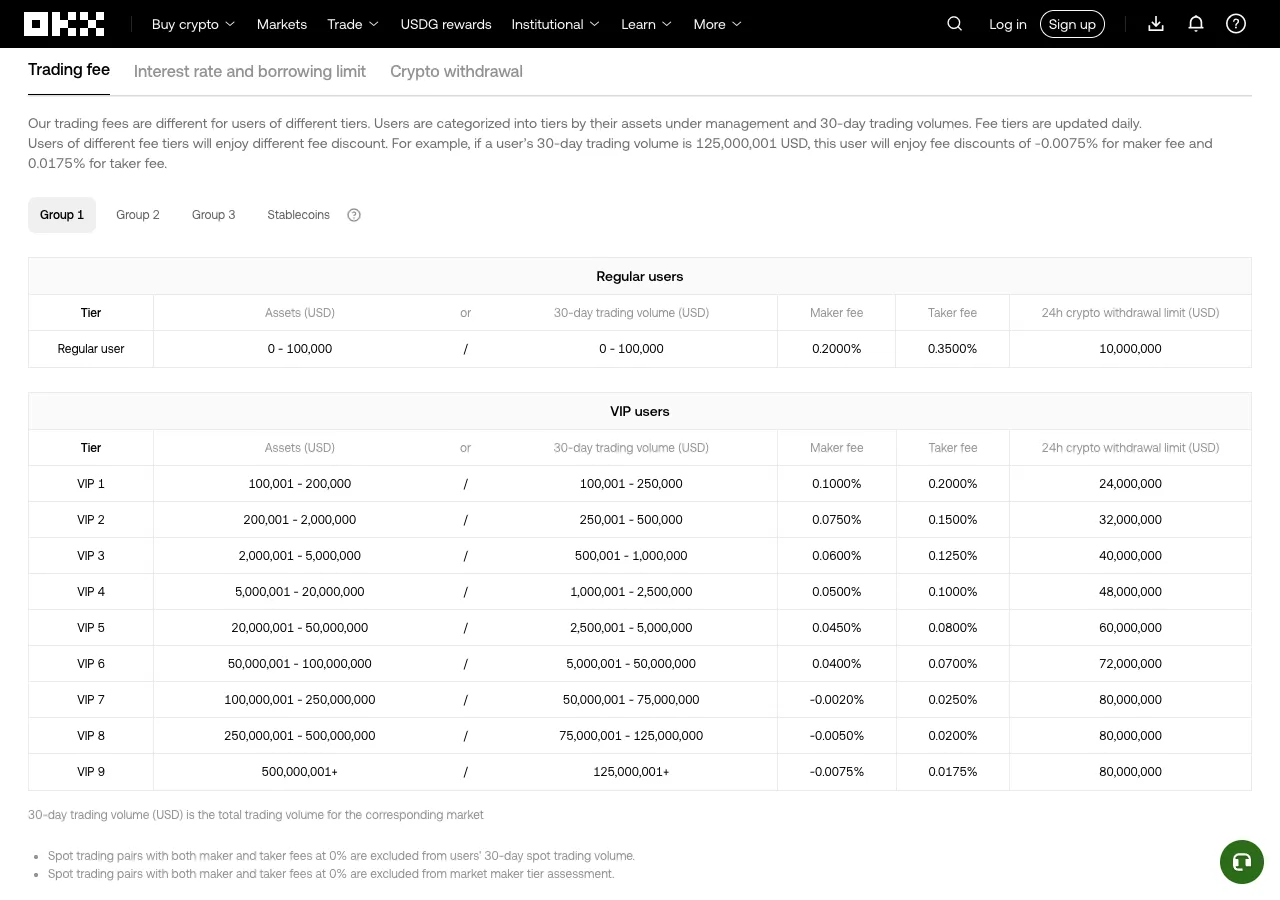This screenshot has width=1280, height=900.
Task: Select the Group 1 fee tab
Action: (62, 215)
